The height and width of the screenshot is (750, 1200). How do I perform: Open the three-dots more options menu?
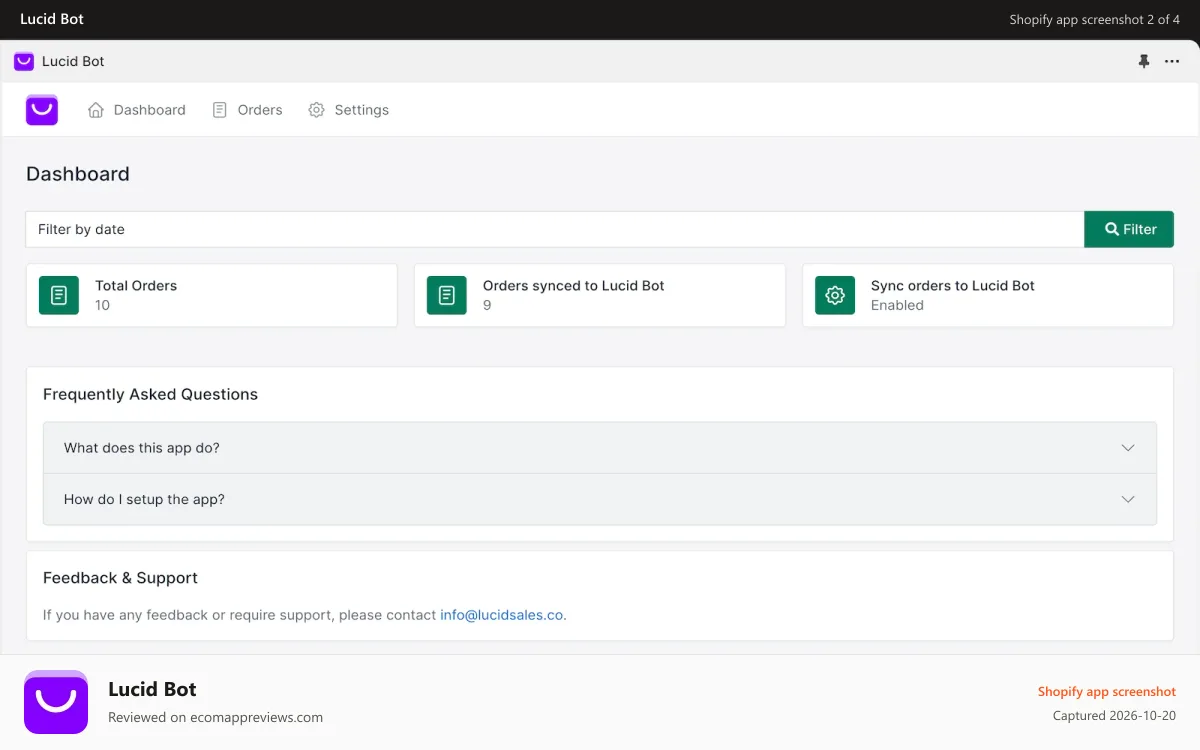1172,61
